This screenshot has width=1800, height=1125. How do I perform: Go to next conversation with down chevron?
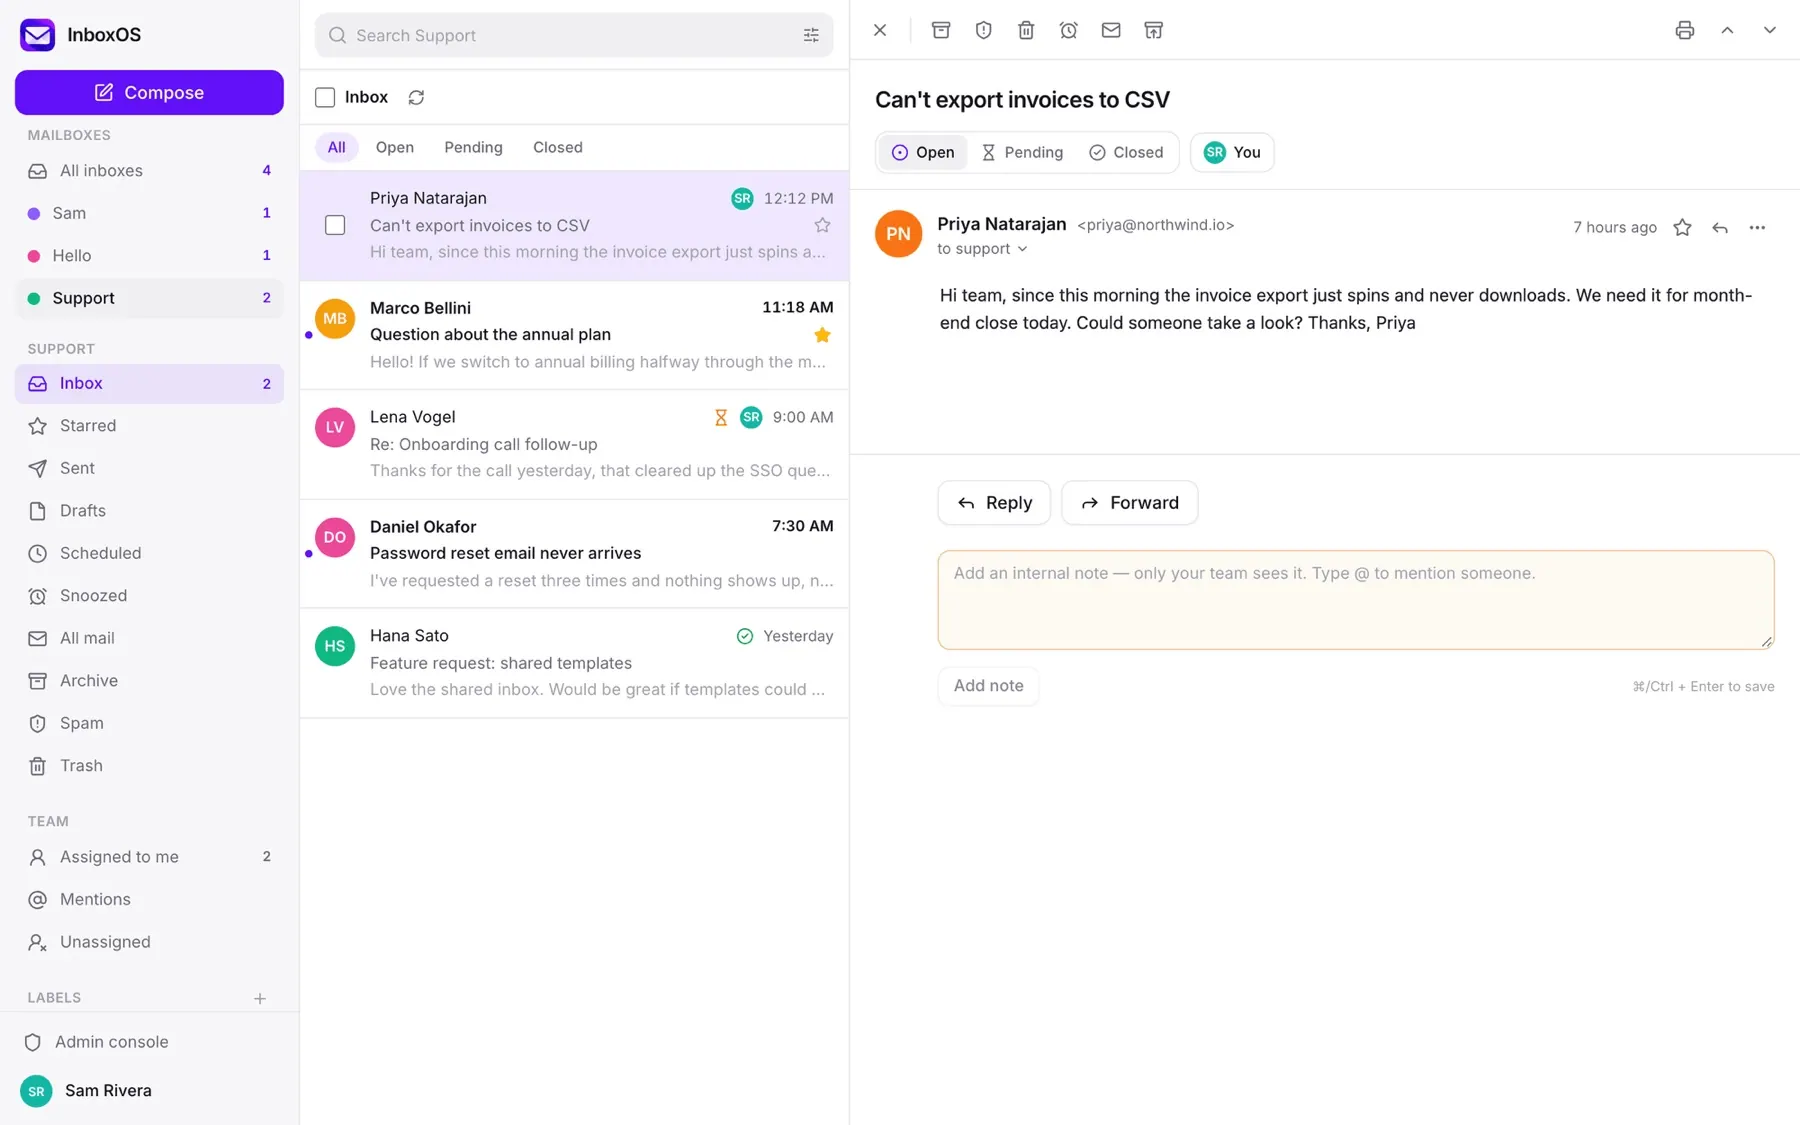1770,30
